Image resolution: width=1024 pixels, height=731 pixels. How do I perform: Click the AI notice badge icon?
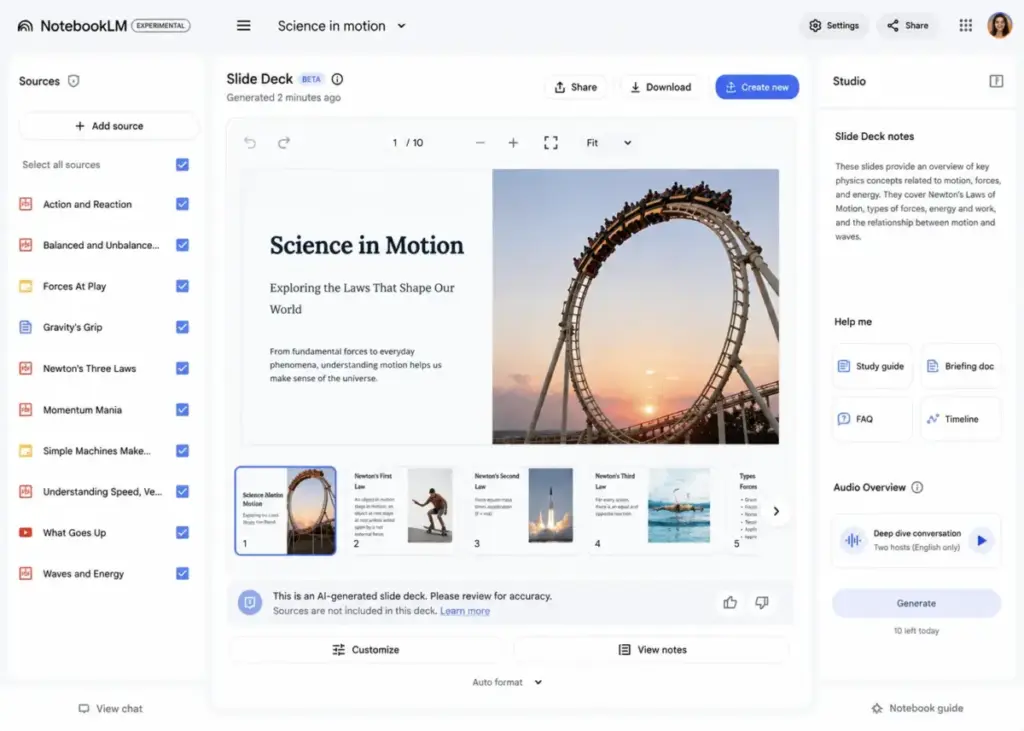click(x=249, y=602)
